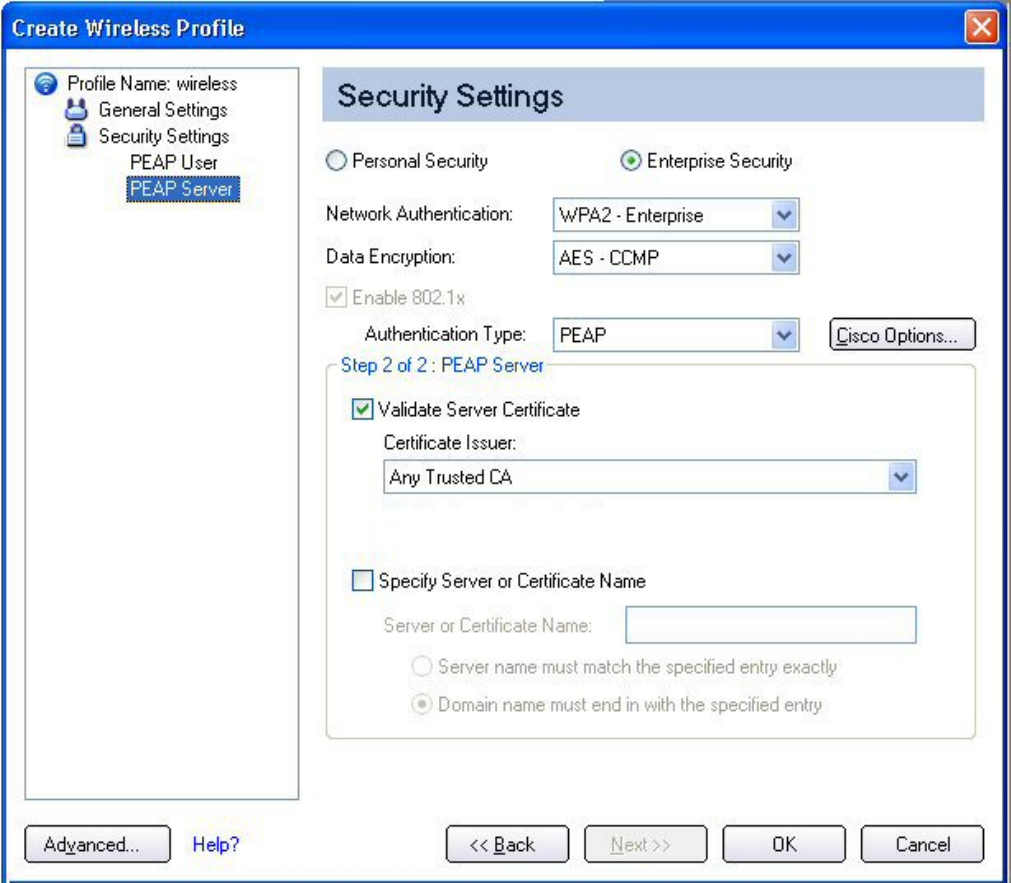The image size is (1011, 883).
Task: Open the Data Encryption dropdown
Action: click(785, 258)
